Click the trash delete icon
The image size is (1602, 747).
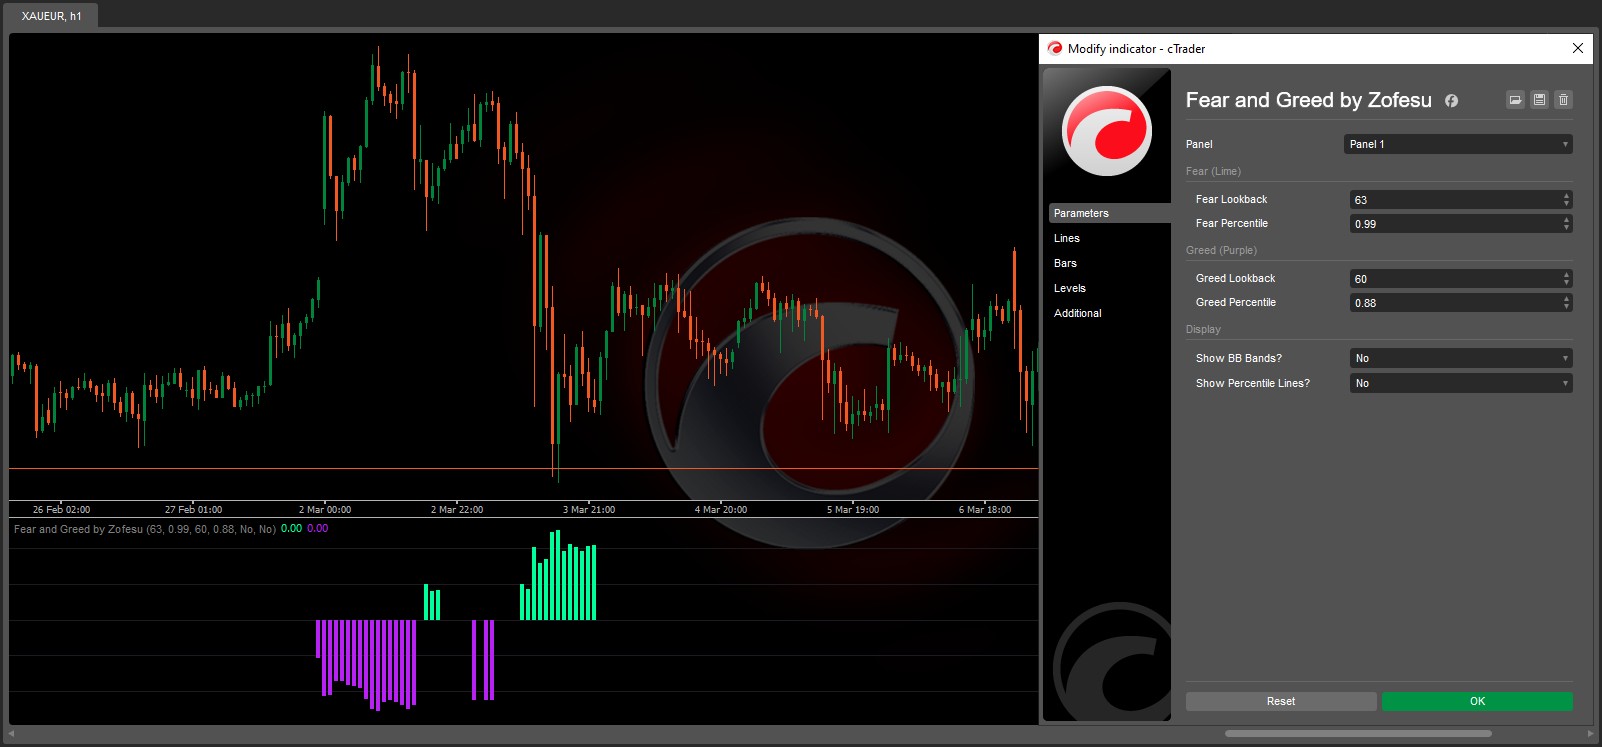click(x=1563, y=100)
